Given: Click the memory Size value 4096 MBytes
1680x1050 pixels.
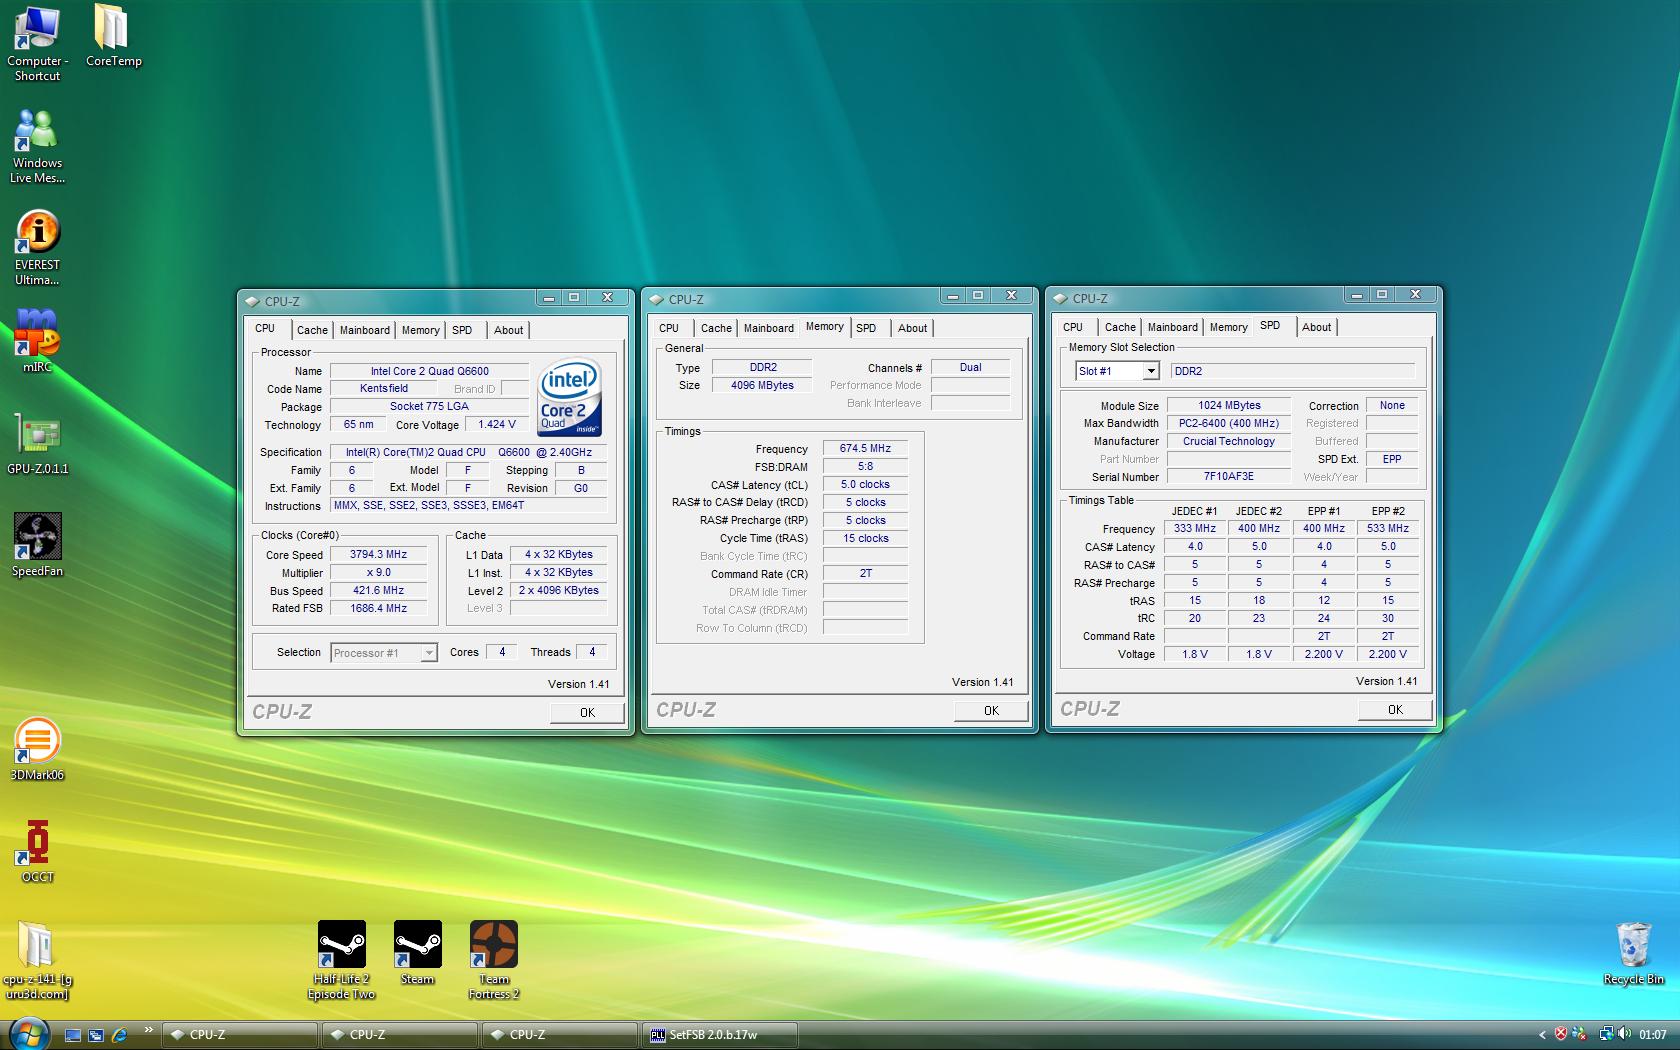Looking at the screenshot, I should (x=762, y=385).
